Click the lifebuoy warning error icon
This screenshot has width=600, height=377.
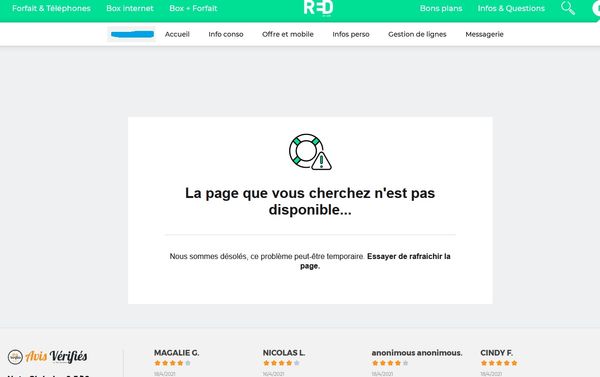pos(310,152)
